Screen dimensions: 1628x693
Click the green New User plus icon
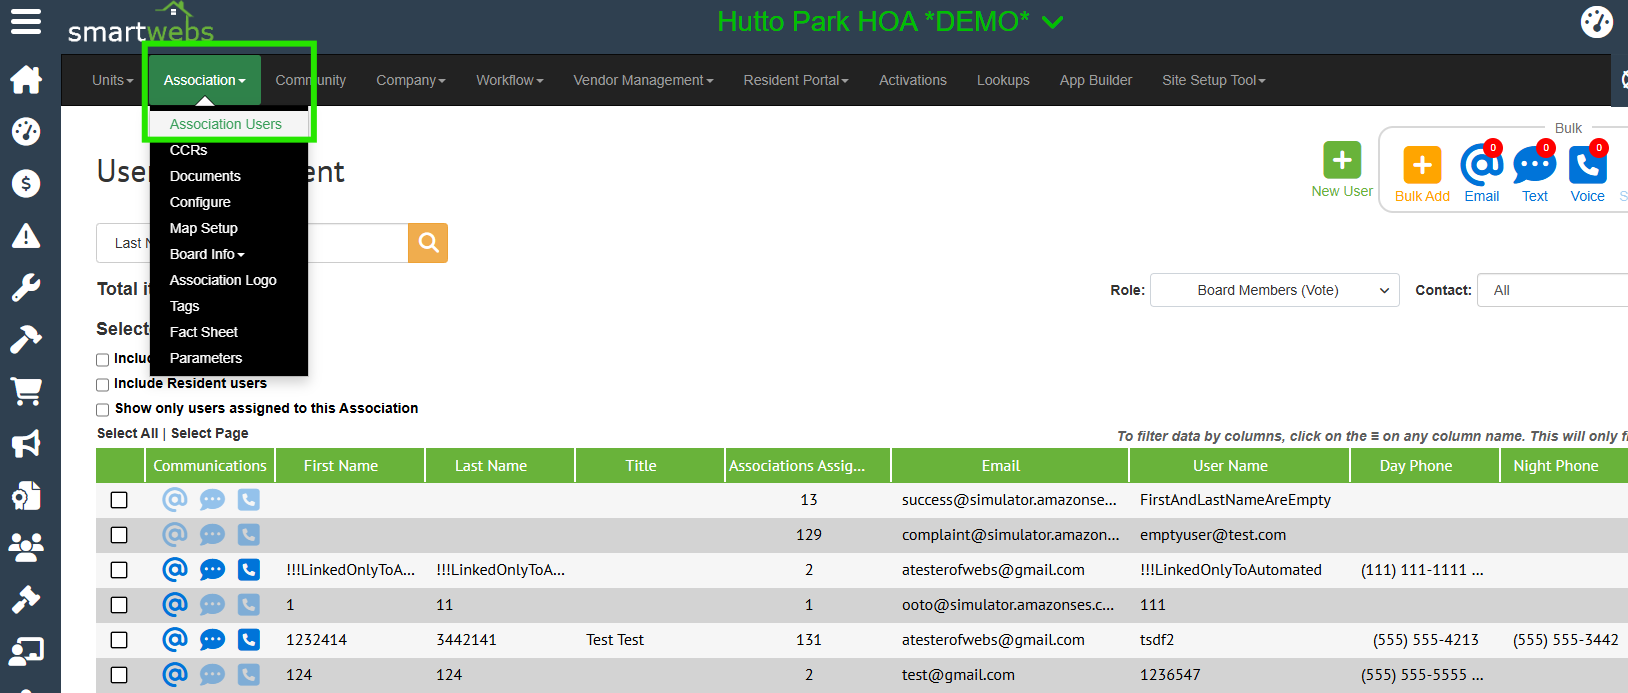(x=1341, y=160)
